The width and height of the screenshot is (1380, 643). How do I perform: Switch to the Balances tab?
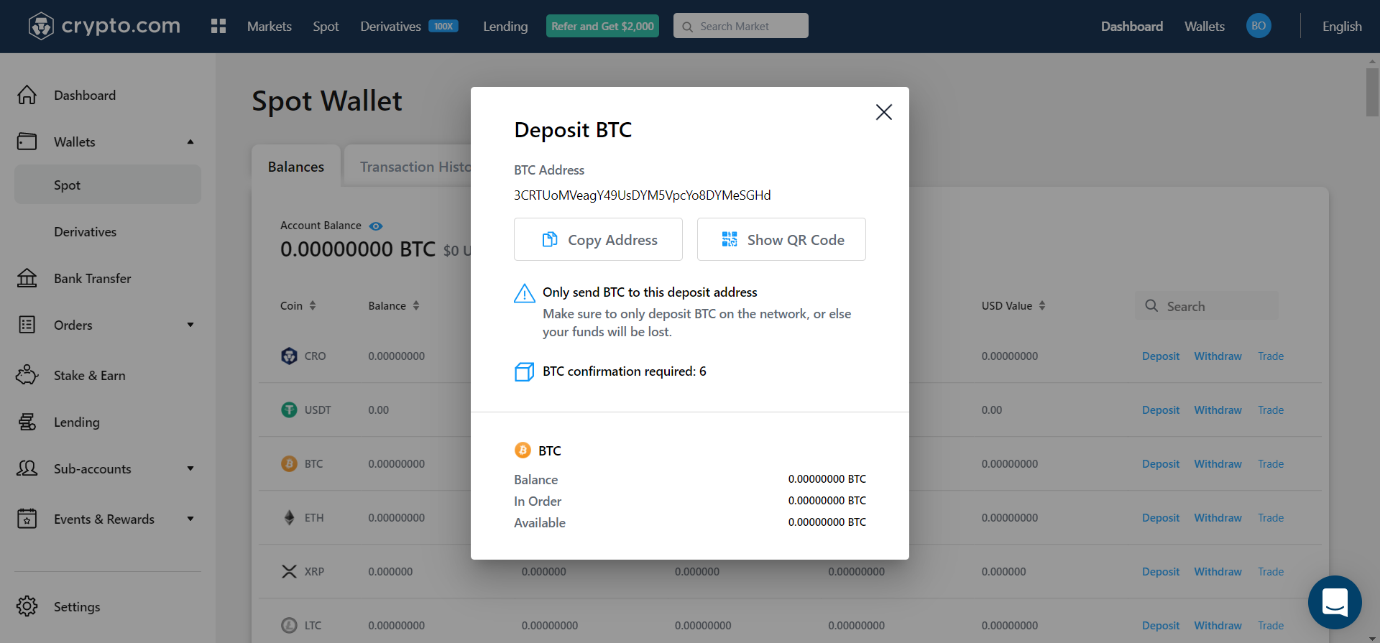point(296,167)
